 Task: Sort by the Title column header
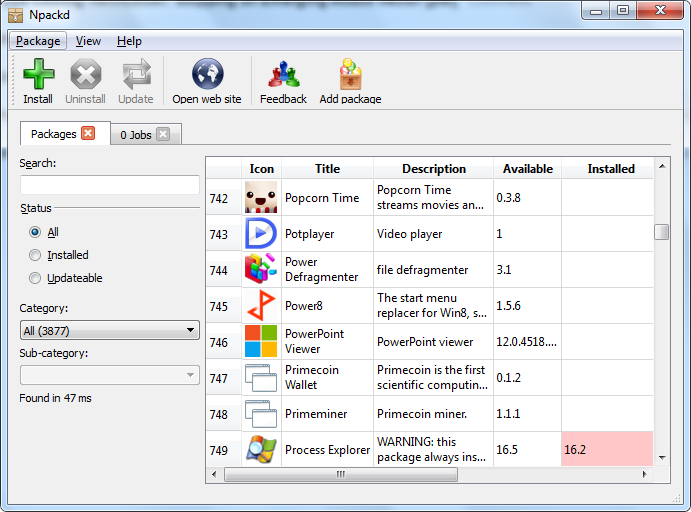(327, 169)
